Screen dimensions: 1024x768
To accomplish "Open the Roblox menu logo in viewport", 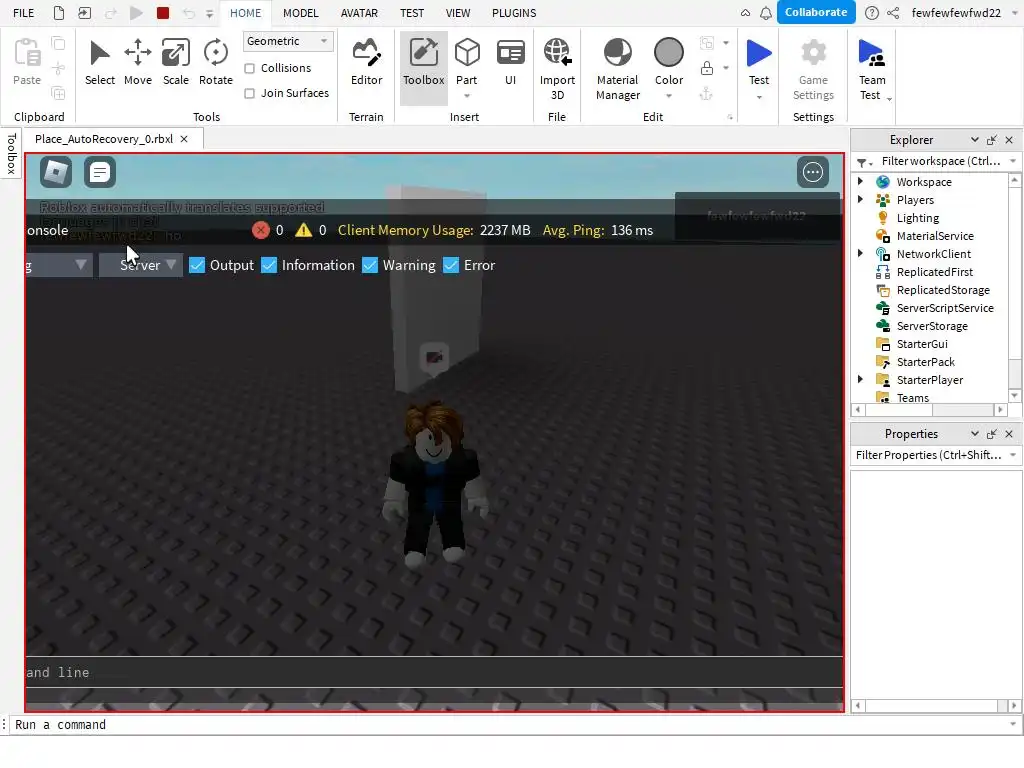I will [x=56, y=172].
